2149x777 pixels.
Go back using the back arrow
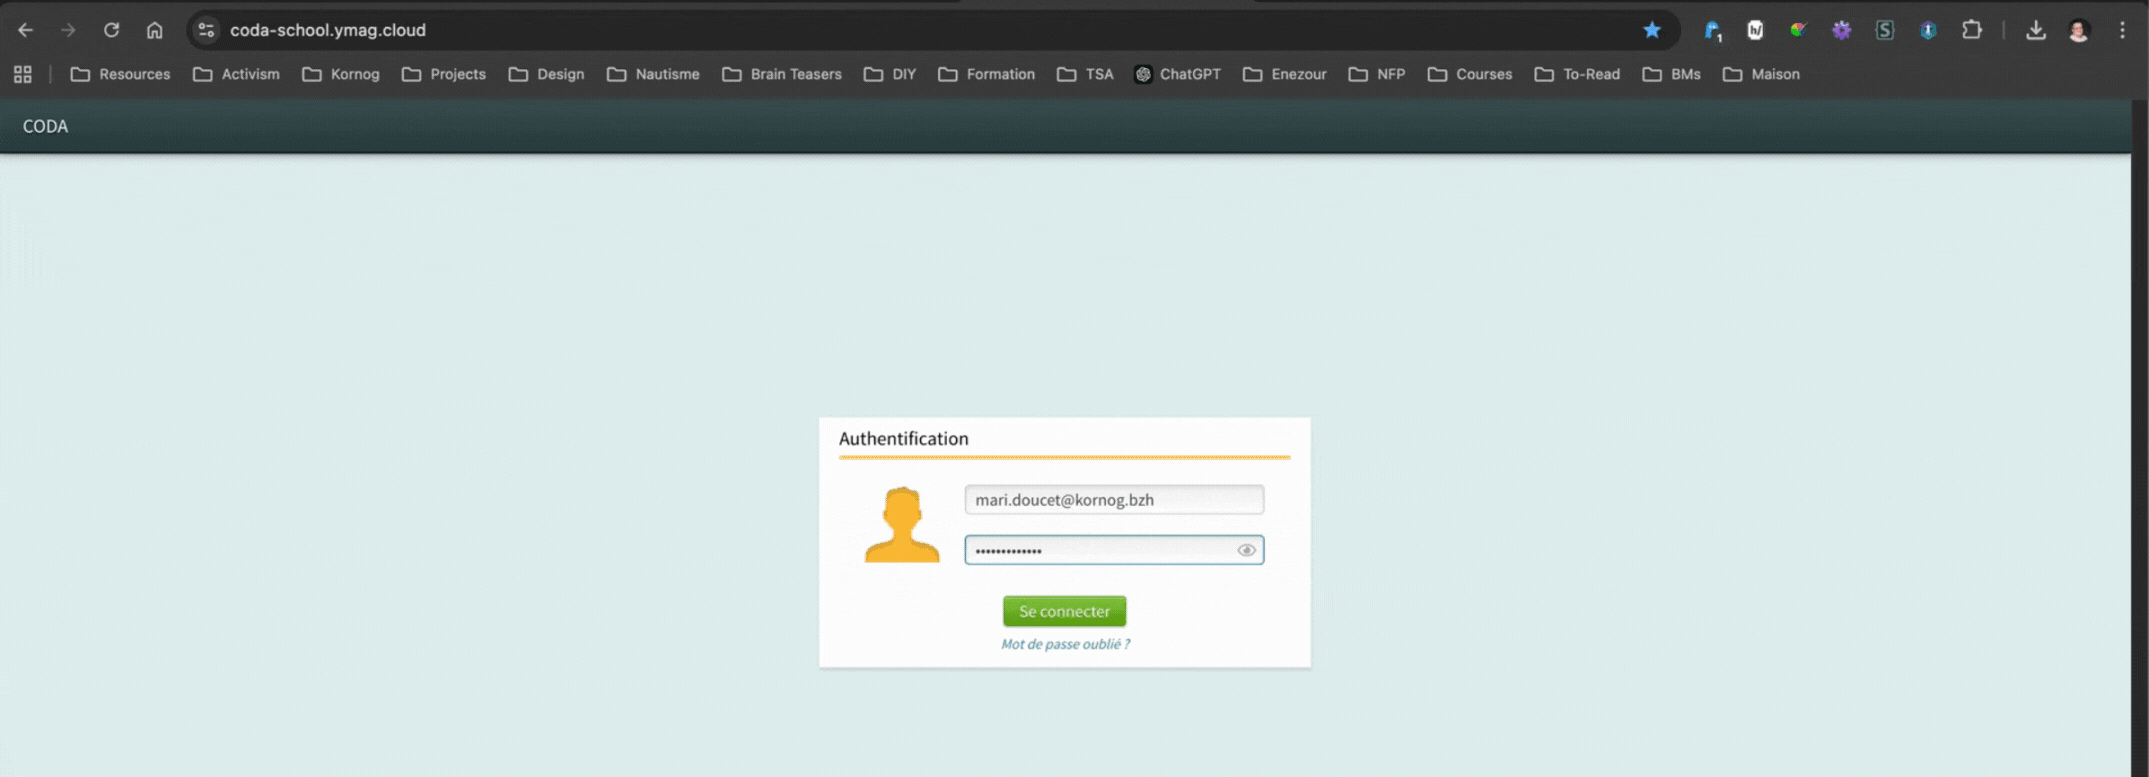(x=25, y=30)
